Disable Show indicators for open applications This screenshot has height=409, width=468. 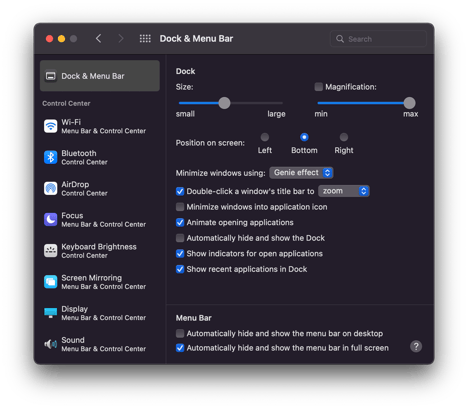[180, 254]
